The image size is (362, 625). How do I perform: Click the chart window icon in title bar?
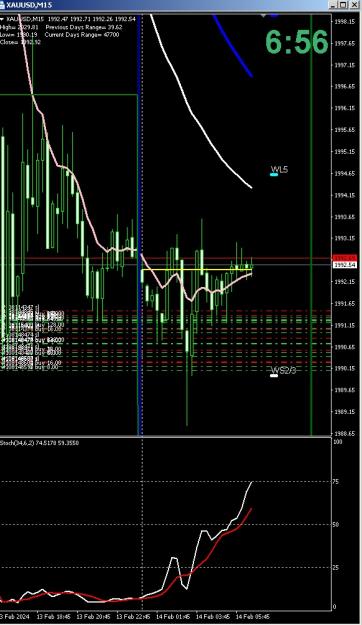point(3,5)
